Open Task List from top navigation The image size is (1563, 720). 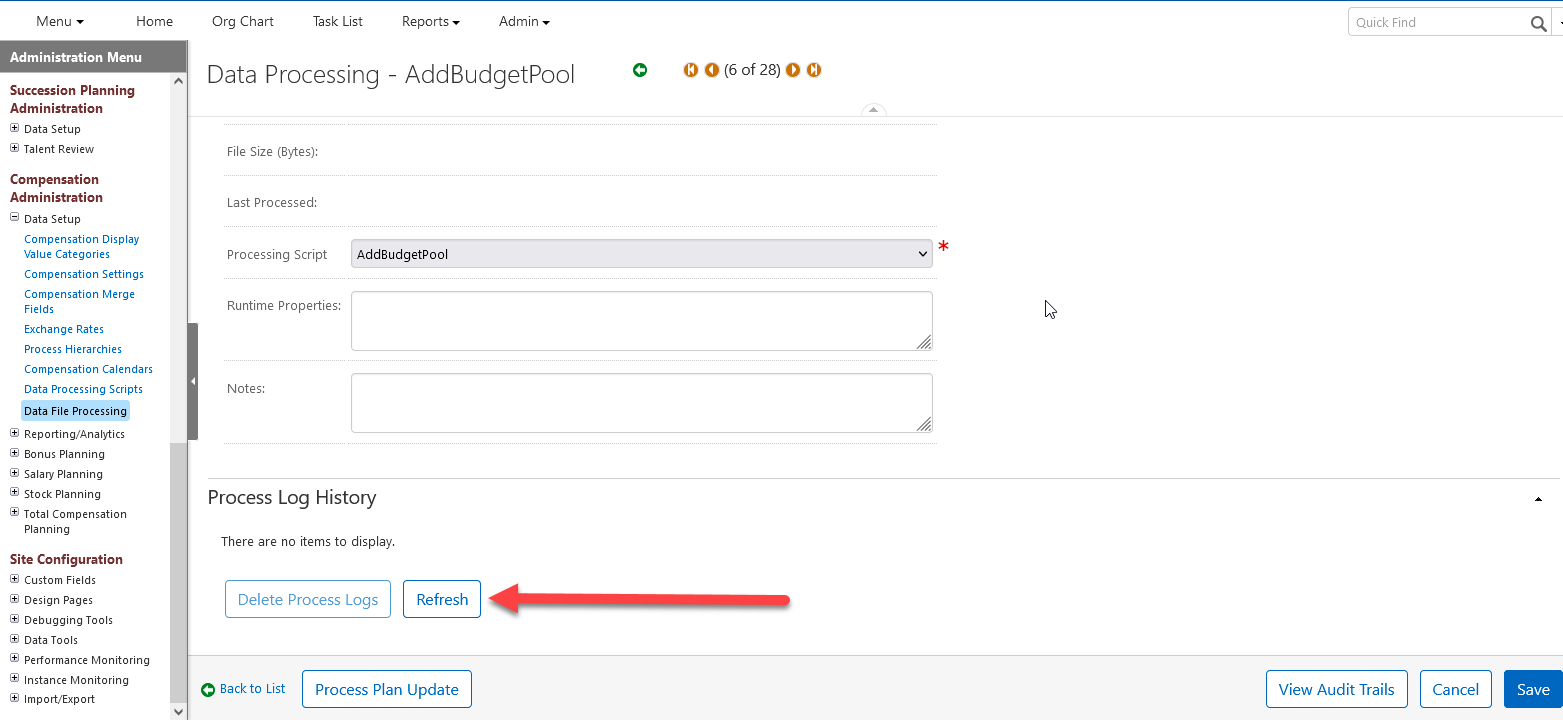coord(338,21)
